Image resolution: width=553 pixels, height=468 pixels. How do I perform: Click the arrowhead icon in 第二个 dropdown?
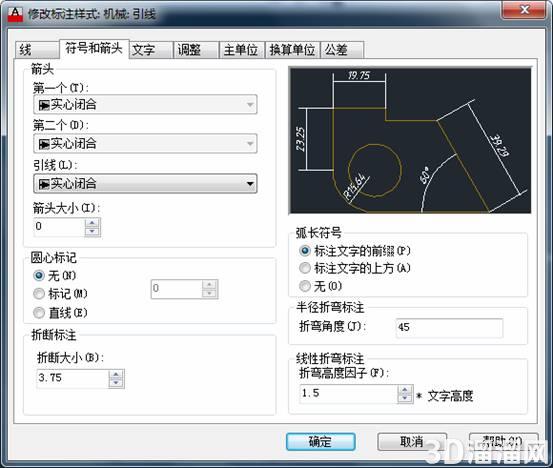click(x=44, y=144)
